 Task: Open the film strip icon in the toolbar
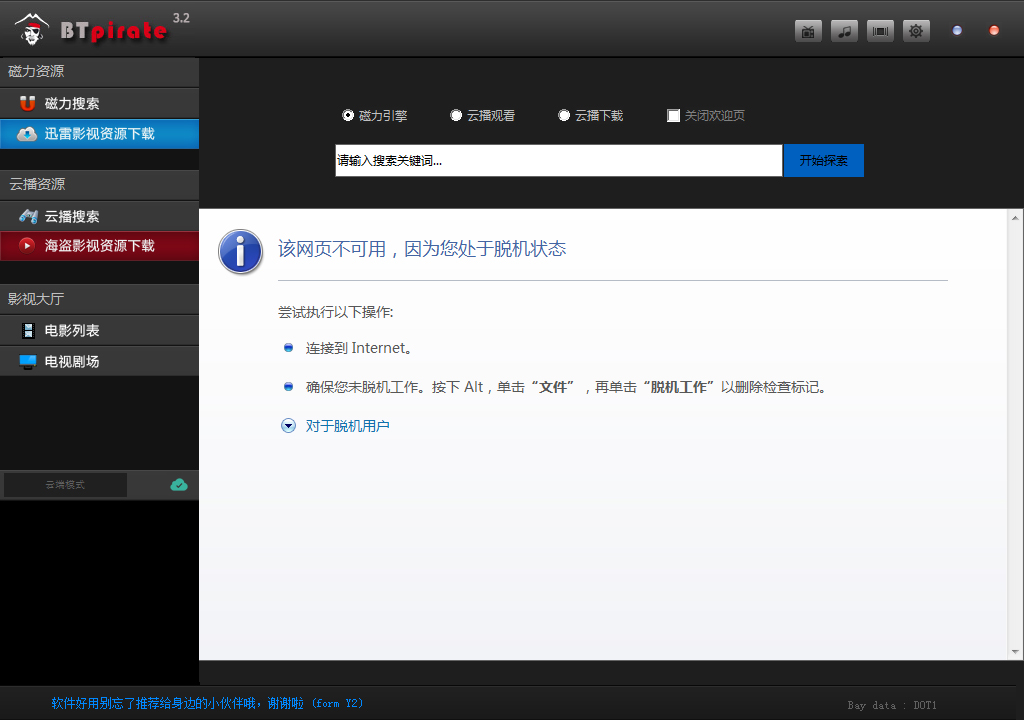coord(880,31)
